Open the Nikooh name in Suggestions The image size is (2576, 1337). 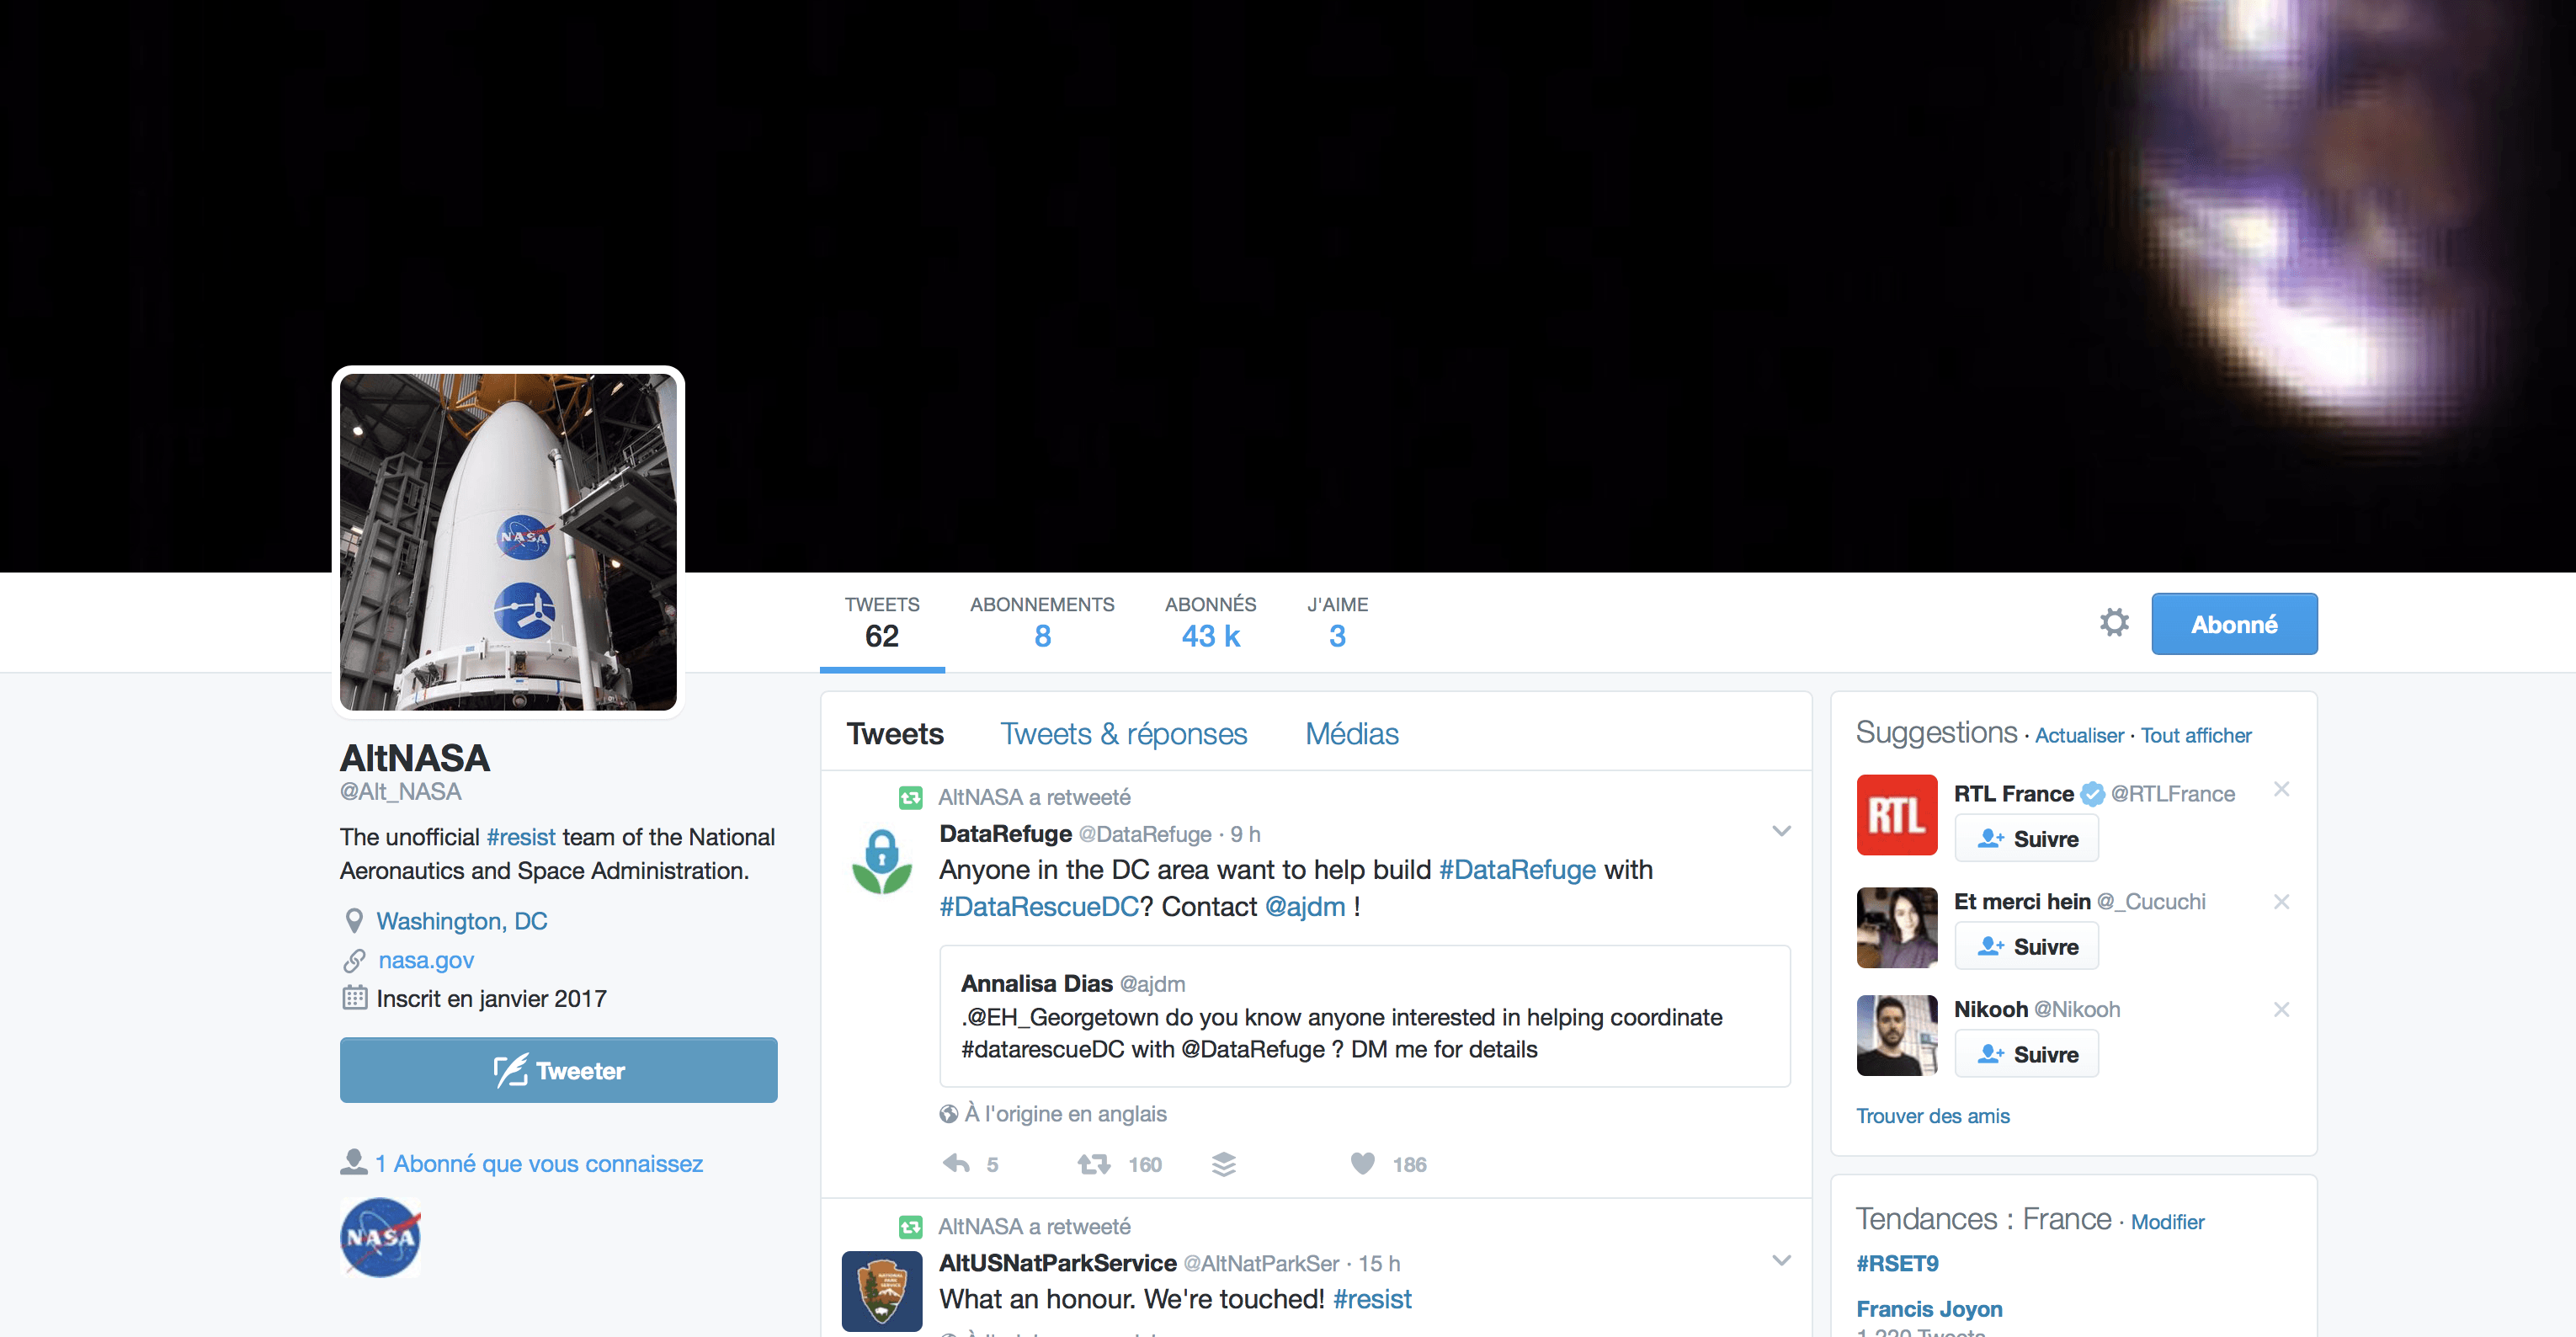[1991, 1009]
